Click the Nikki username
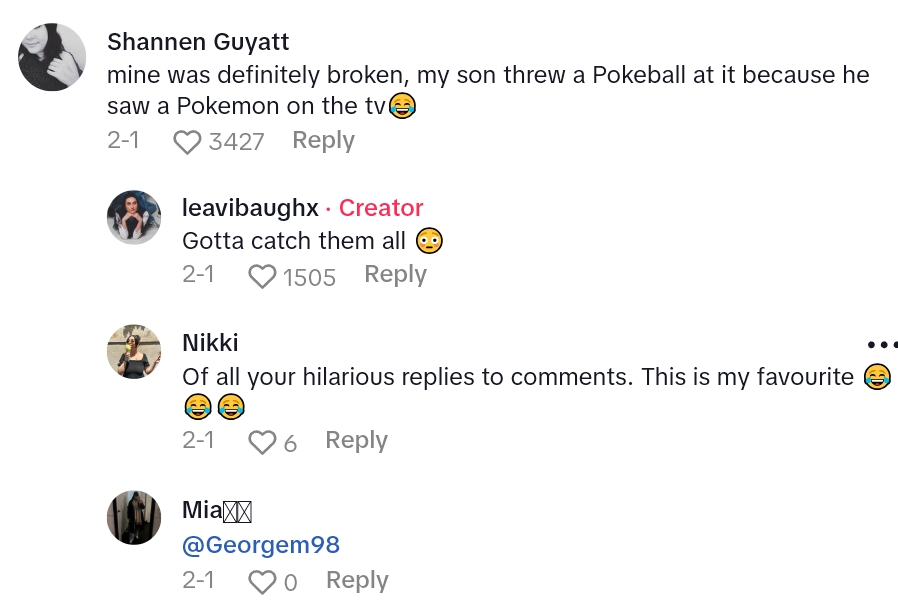The image size is (898, 611). [x=210, y=343]
